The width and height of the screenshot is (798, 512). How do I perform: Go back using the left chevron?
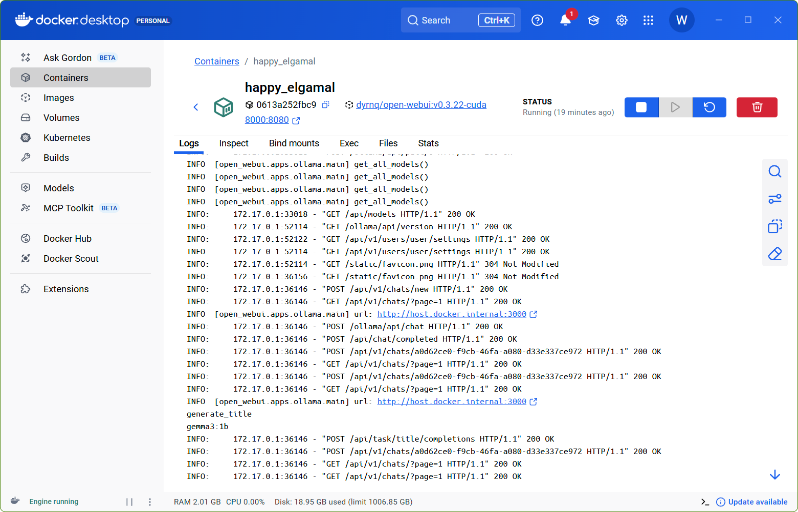196,107
